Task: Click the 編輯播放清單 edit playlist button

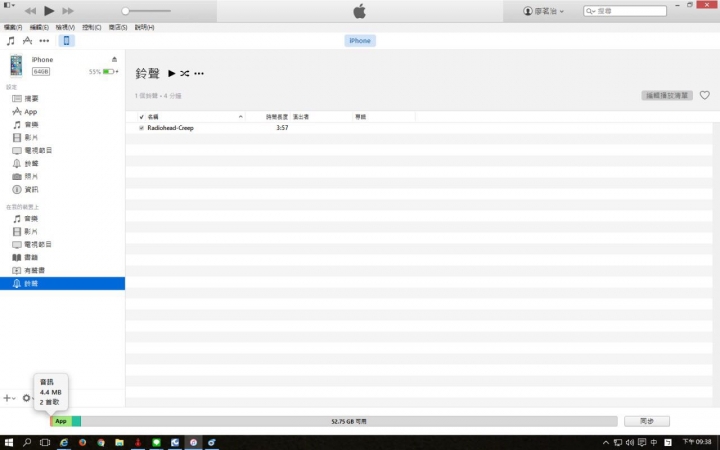Action: 667,96
